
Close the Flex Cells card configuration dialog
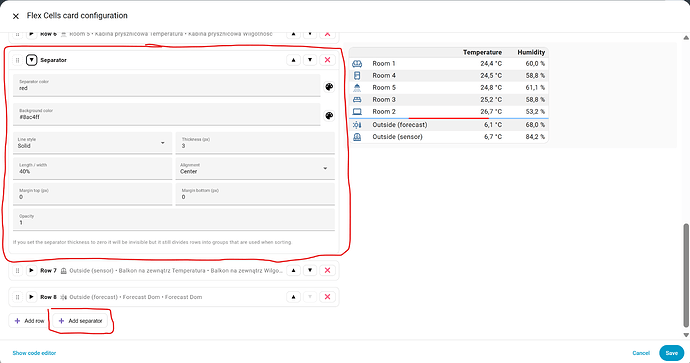16,16
